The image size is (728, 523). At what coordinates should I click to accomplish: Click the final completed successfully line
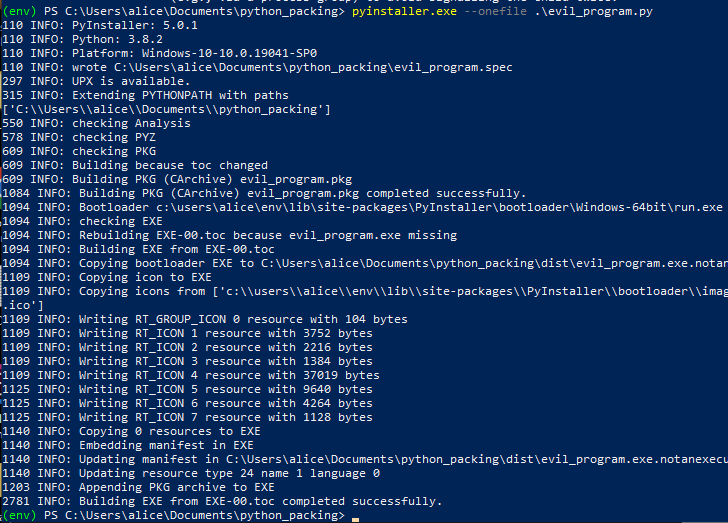(222, 501)
